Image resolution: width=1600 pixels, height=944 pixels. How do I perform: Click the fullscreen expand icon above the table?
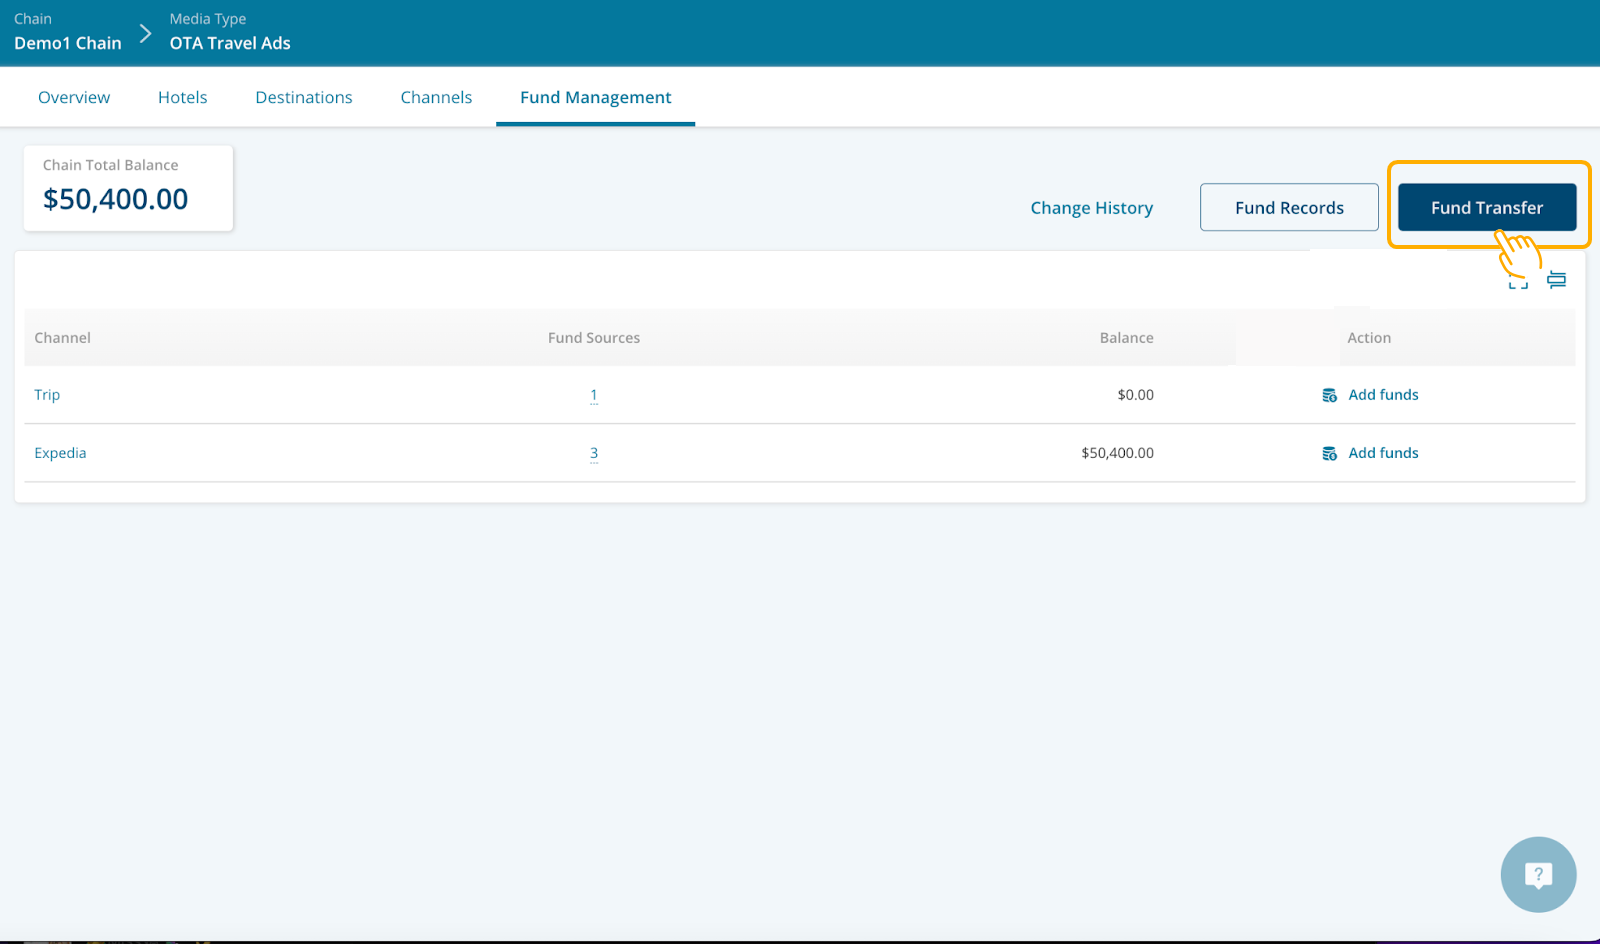coord(1518,281)
